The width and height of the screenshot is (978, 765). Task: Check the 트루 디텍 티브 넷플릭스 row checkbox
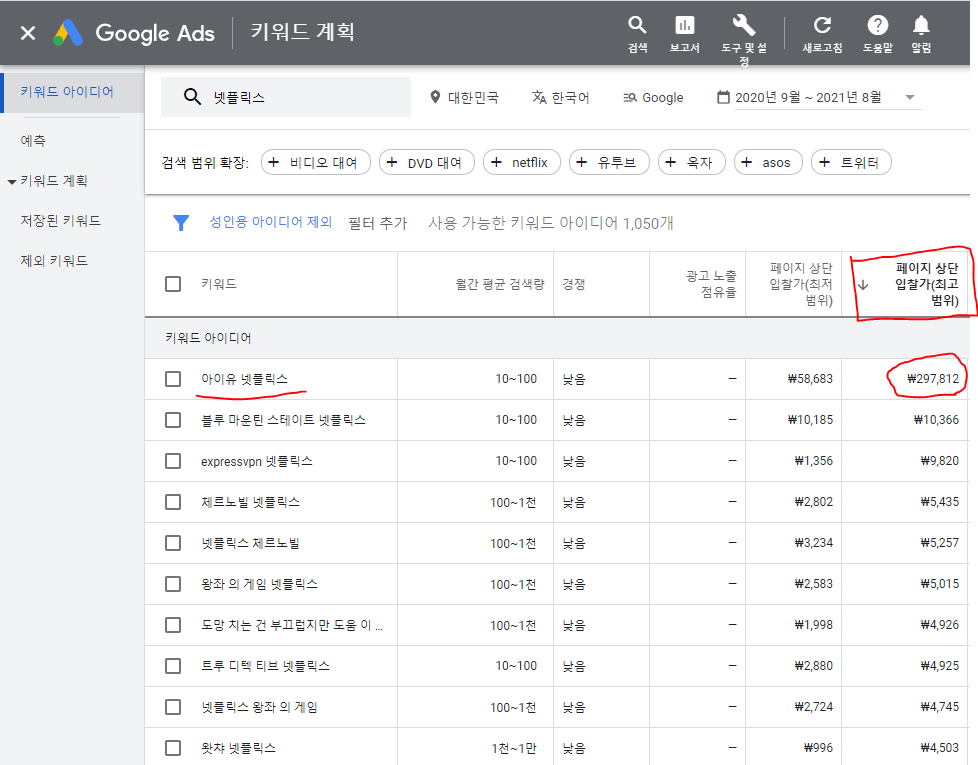[x=173, y=666]
